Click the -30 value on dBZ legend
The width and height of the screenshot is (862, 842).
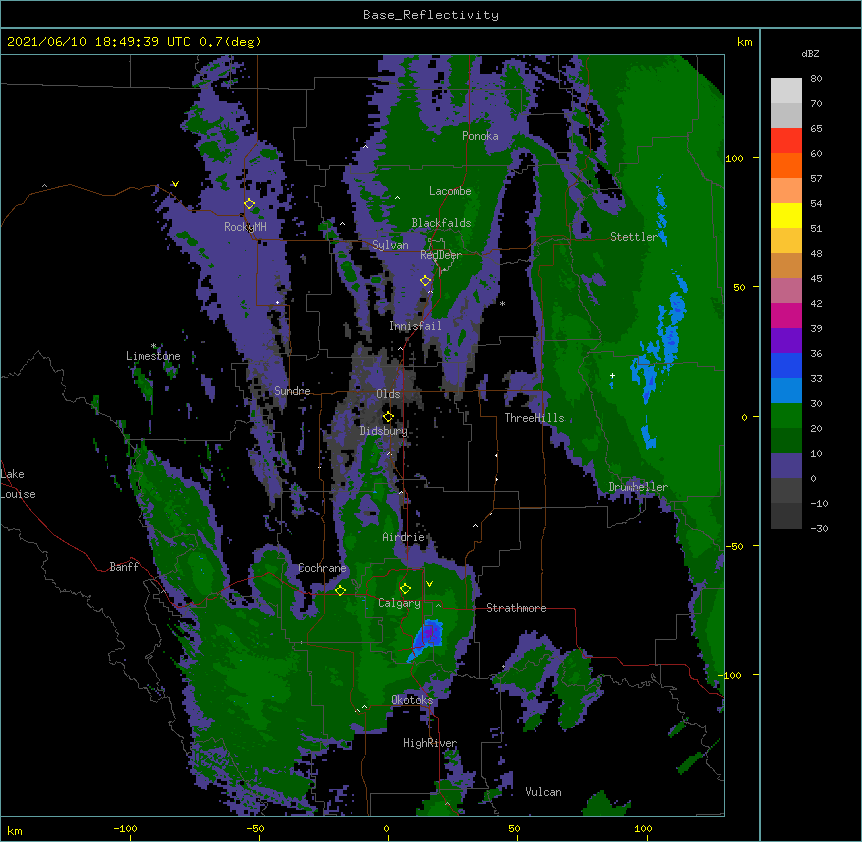819,528
